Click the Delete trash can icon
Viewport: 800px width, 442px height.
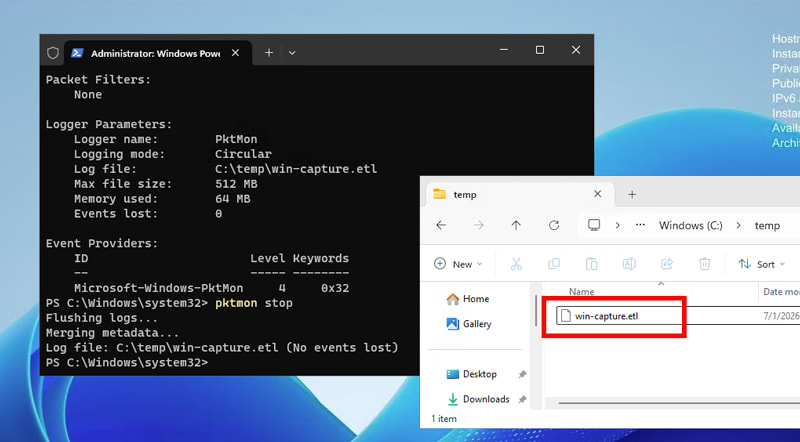705,264
